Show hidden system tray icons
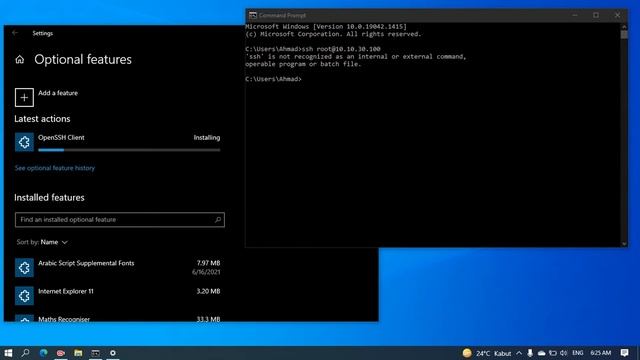Image resolution: width=640 pixels, height=360 pixels. click(x=519, y=353)
